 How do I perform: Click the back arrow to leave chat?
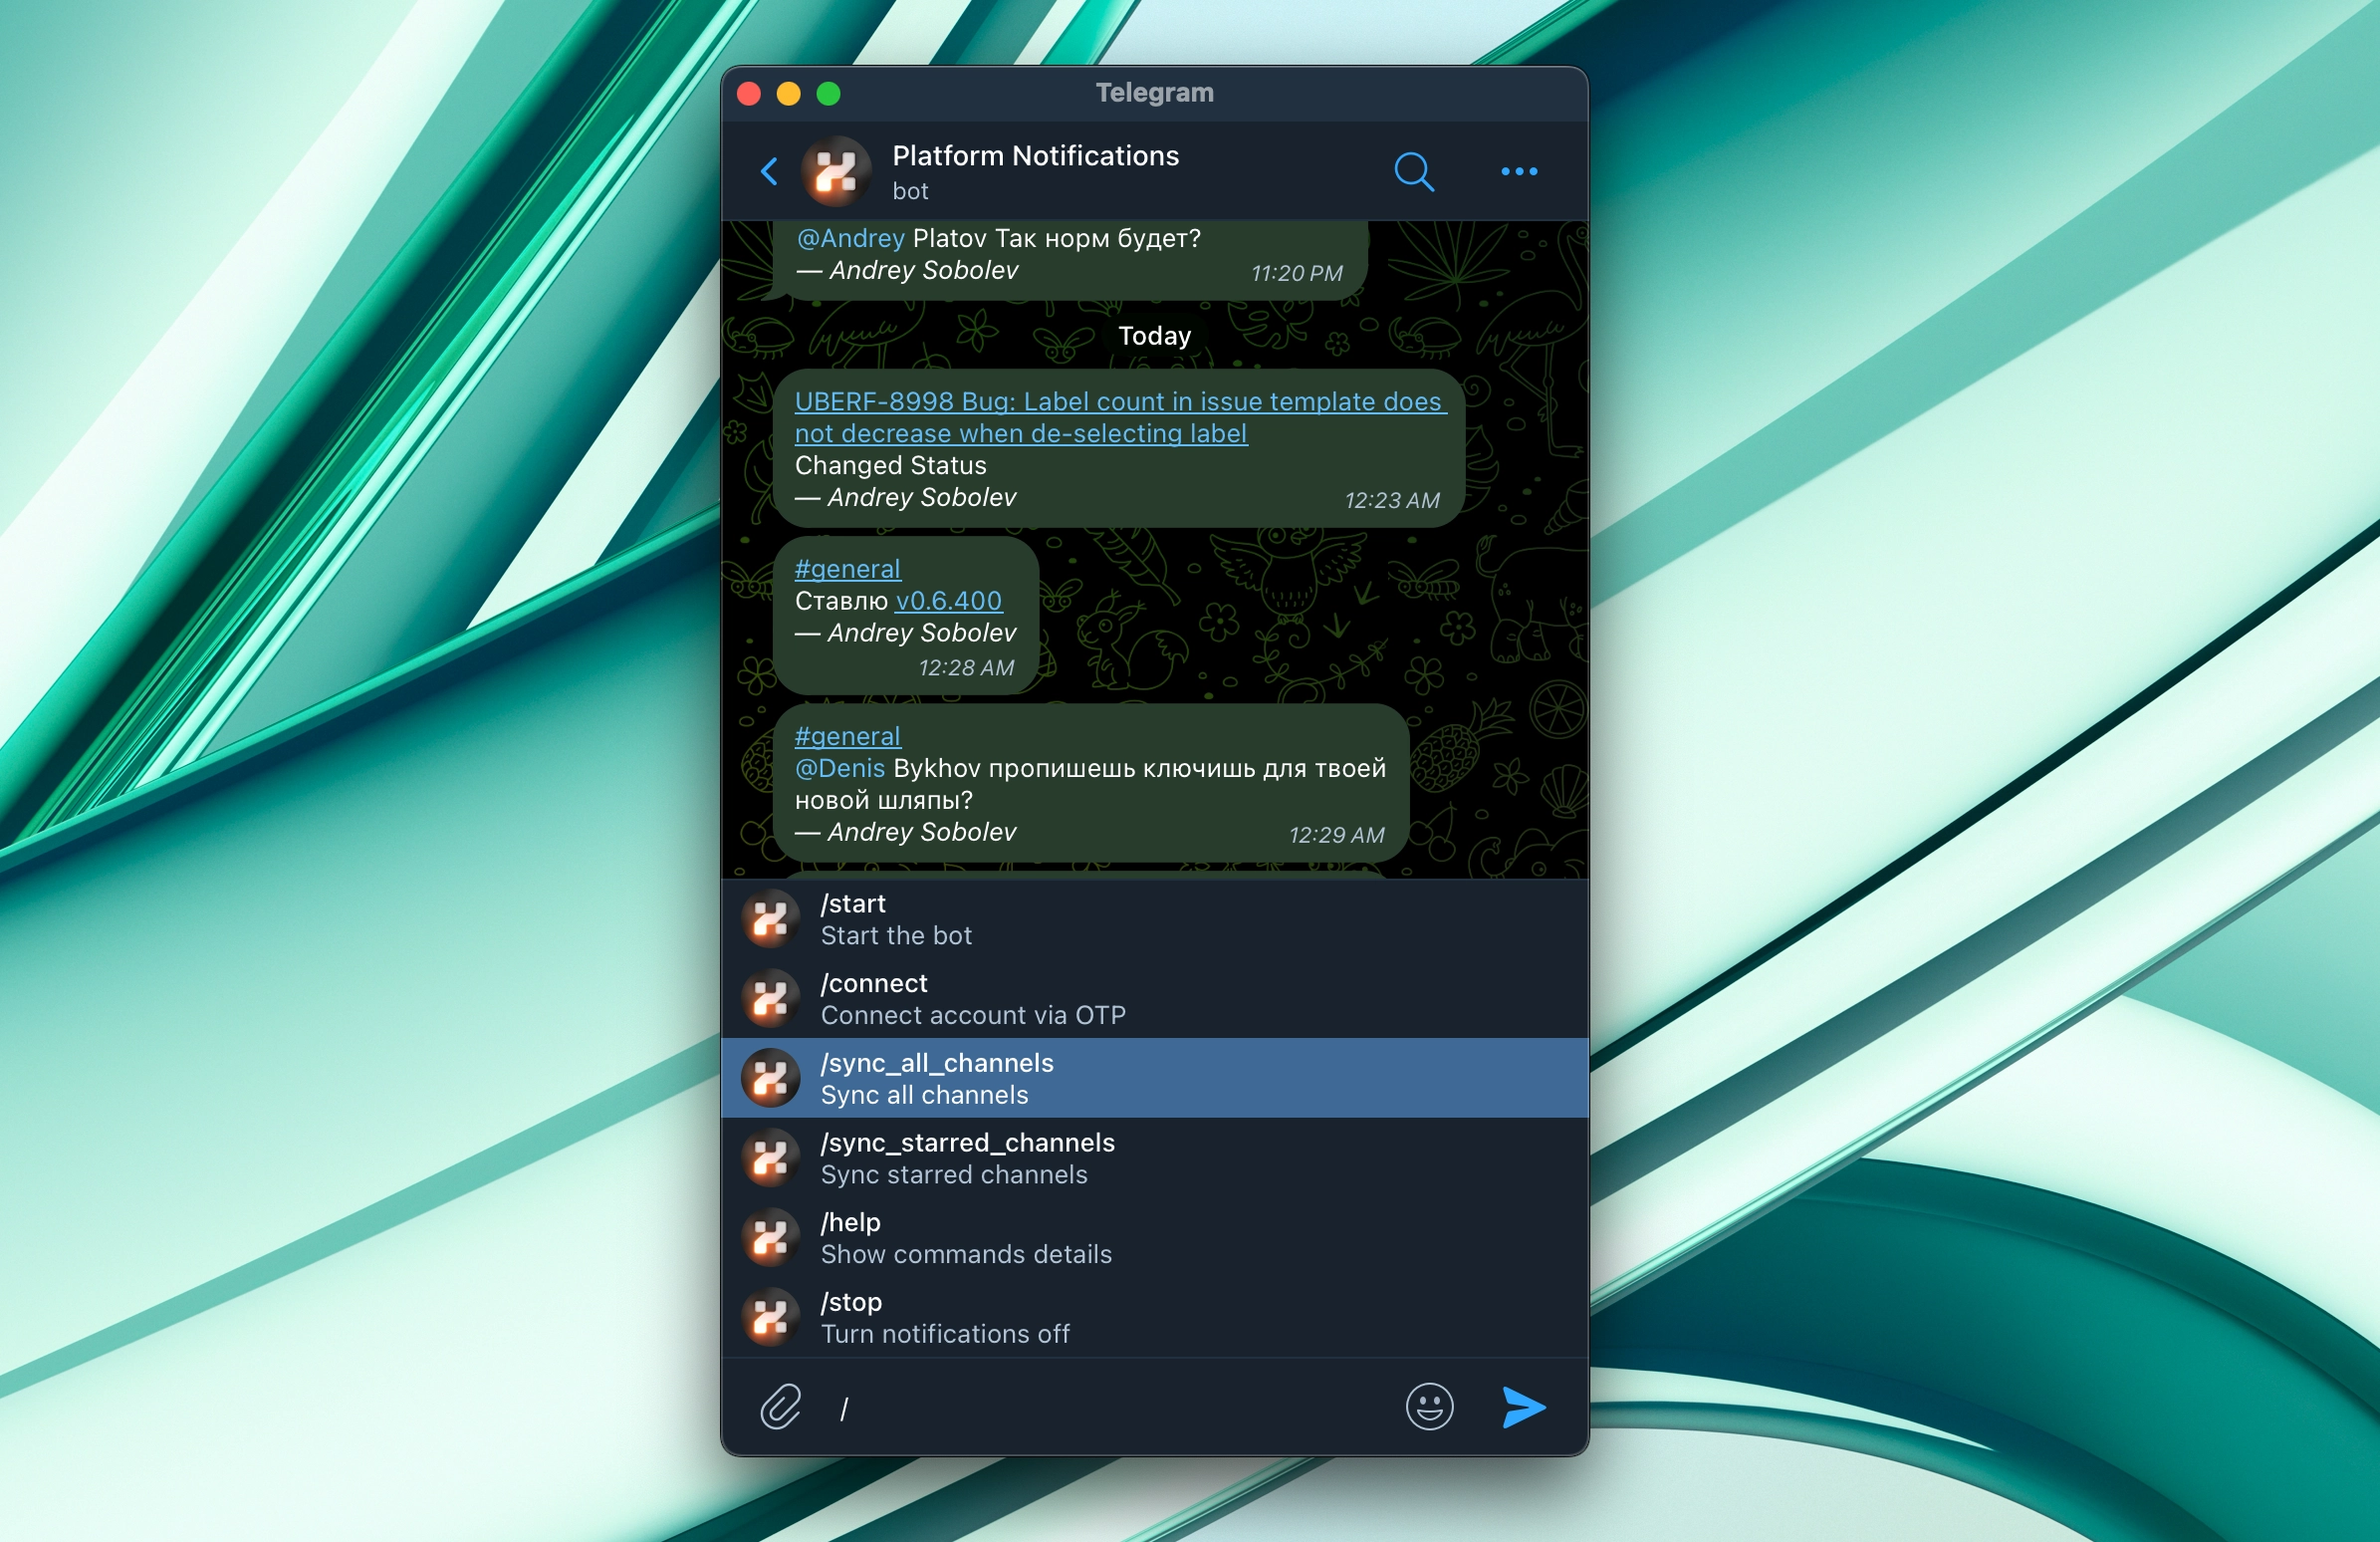click(x=769, y=172)
